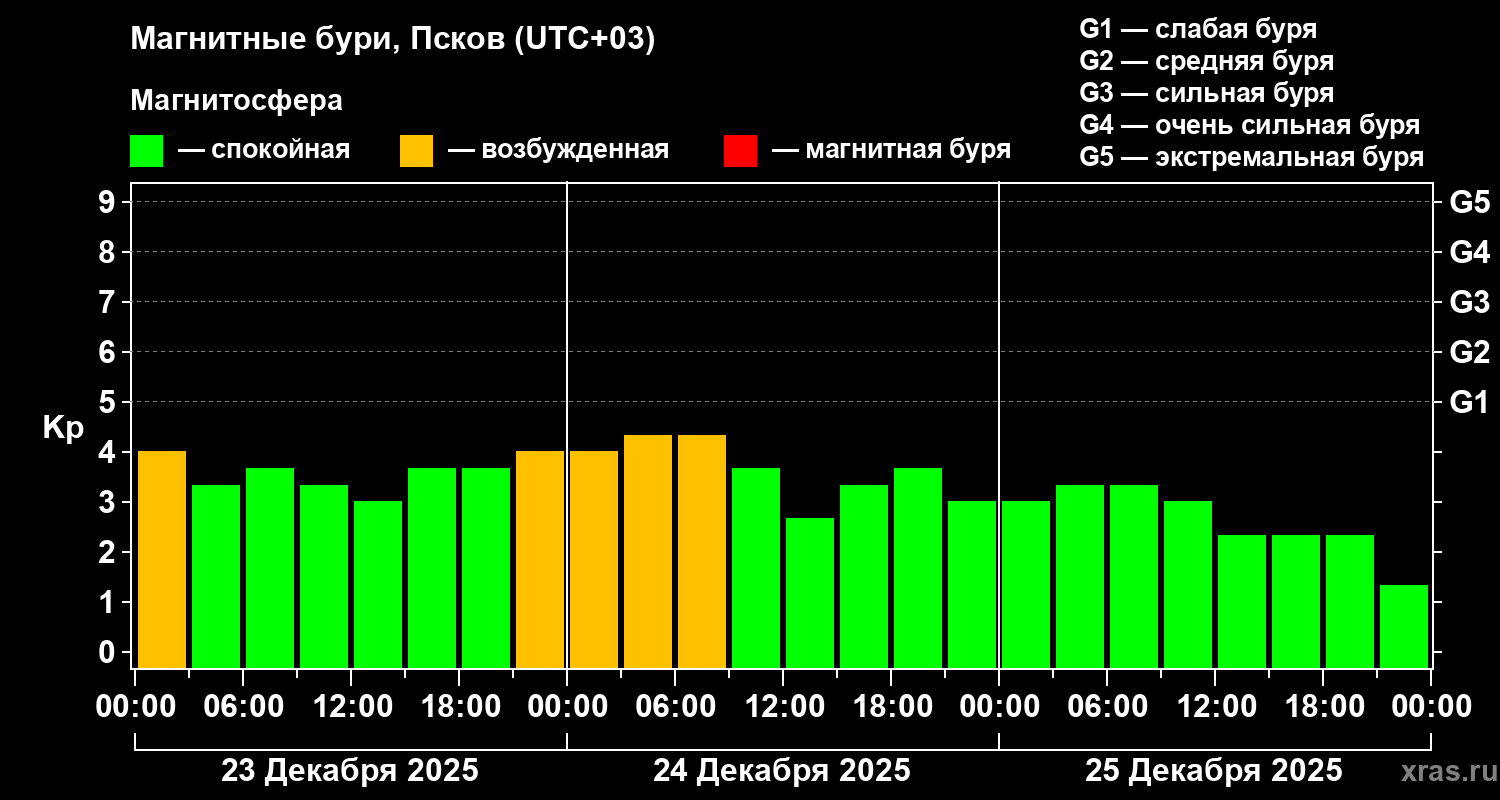
Task: Click the first orange bar on 23 December
Action: click(162, 559)
